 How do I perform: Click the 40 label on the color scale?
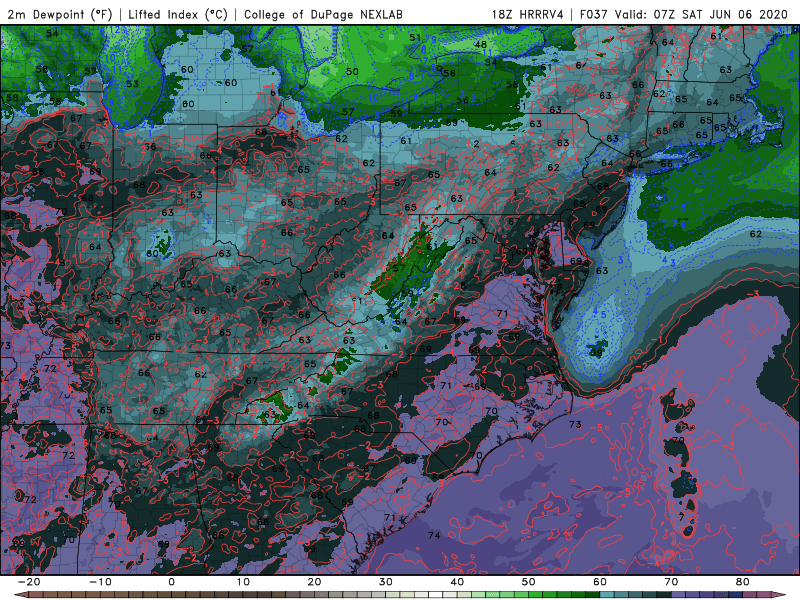(457, 582)
